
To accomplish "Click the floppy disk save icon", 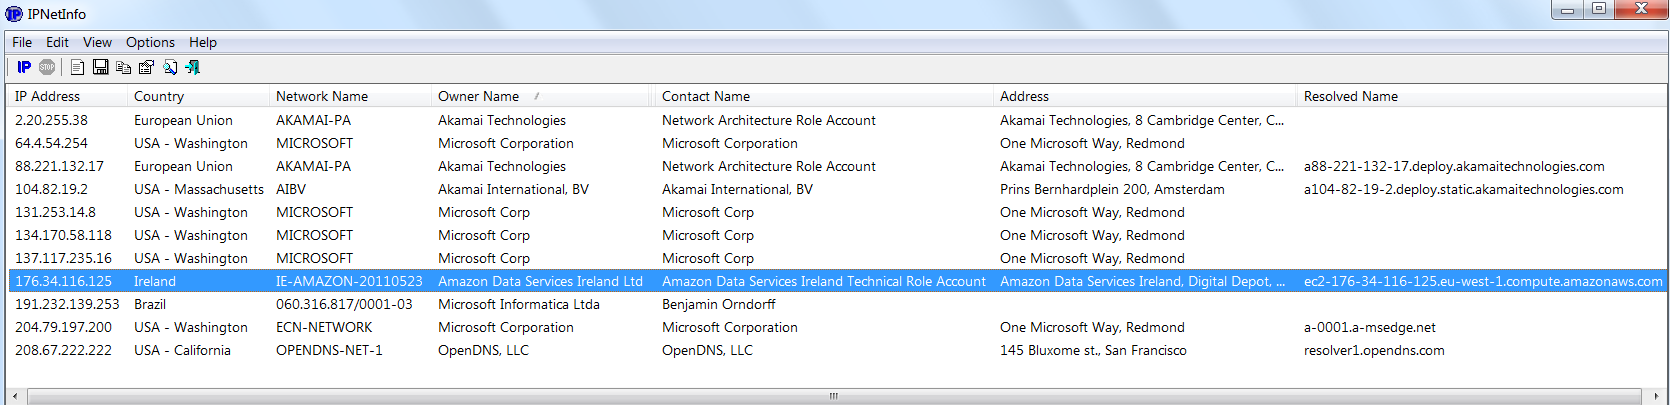I will (100, 67).
